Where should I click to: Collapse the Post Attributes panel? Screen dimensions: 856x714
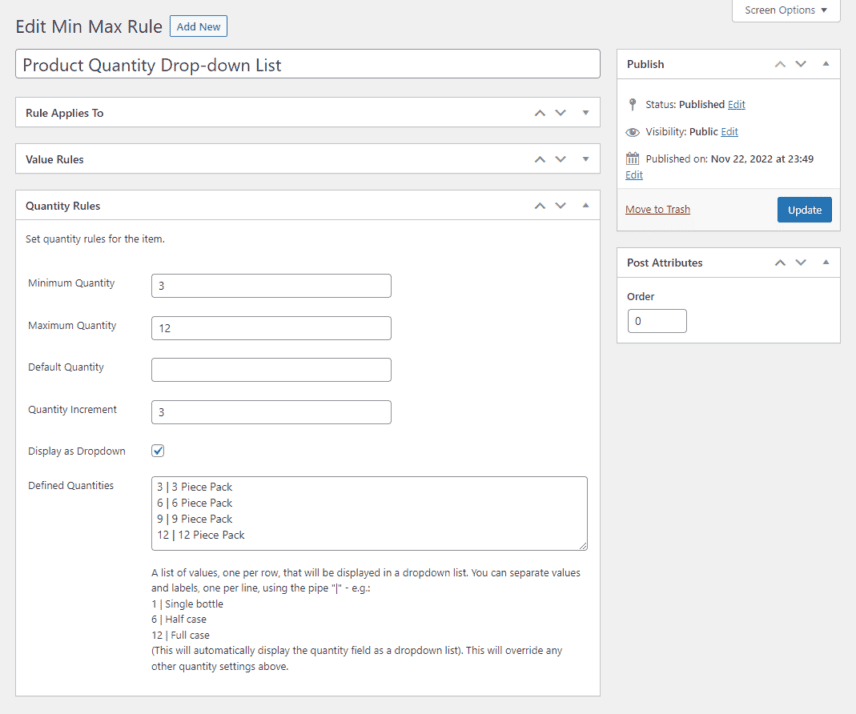[825, 262]
